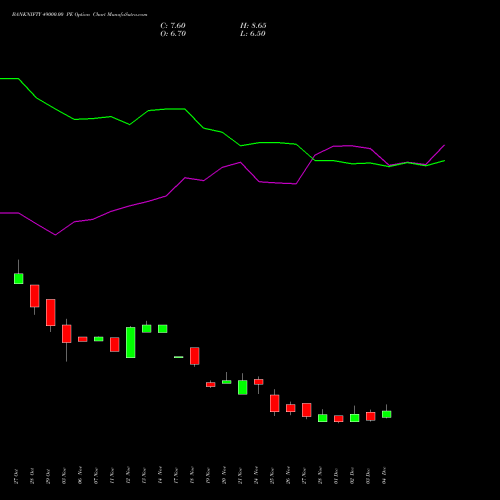Screen dimensions: 500x500
Task: Select the high value H: 8.65
Action: tap(253, 26)
